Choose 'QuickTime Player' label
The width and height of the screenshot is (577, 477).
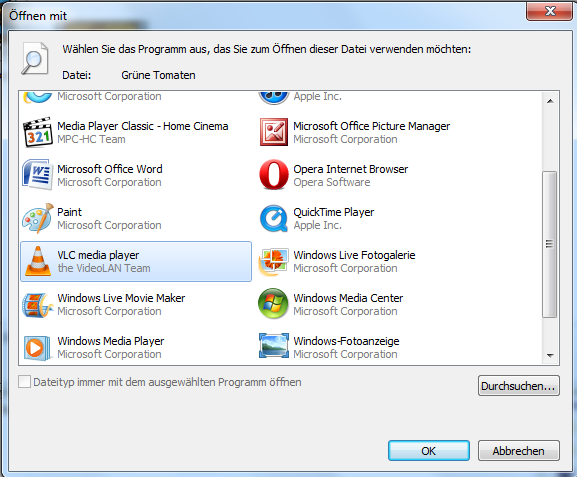(x=334, y=212)
